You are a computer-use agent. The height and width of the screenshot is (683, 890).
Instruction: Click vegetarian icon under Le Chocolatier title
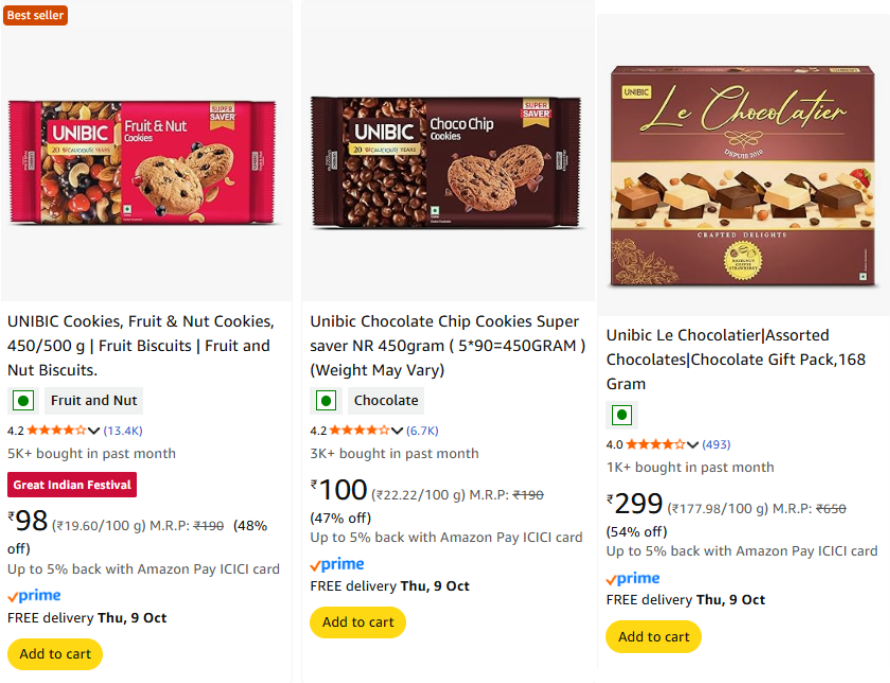622,415
